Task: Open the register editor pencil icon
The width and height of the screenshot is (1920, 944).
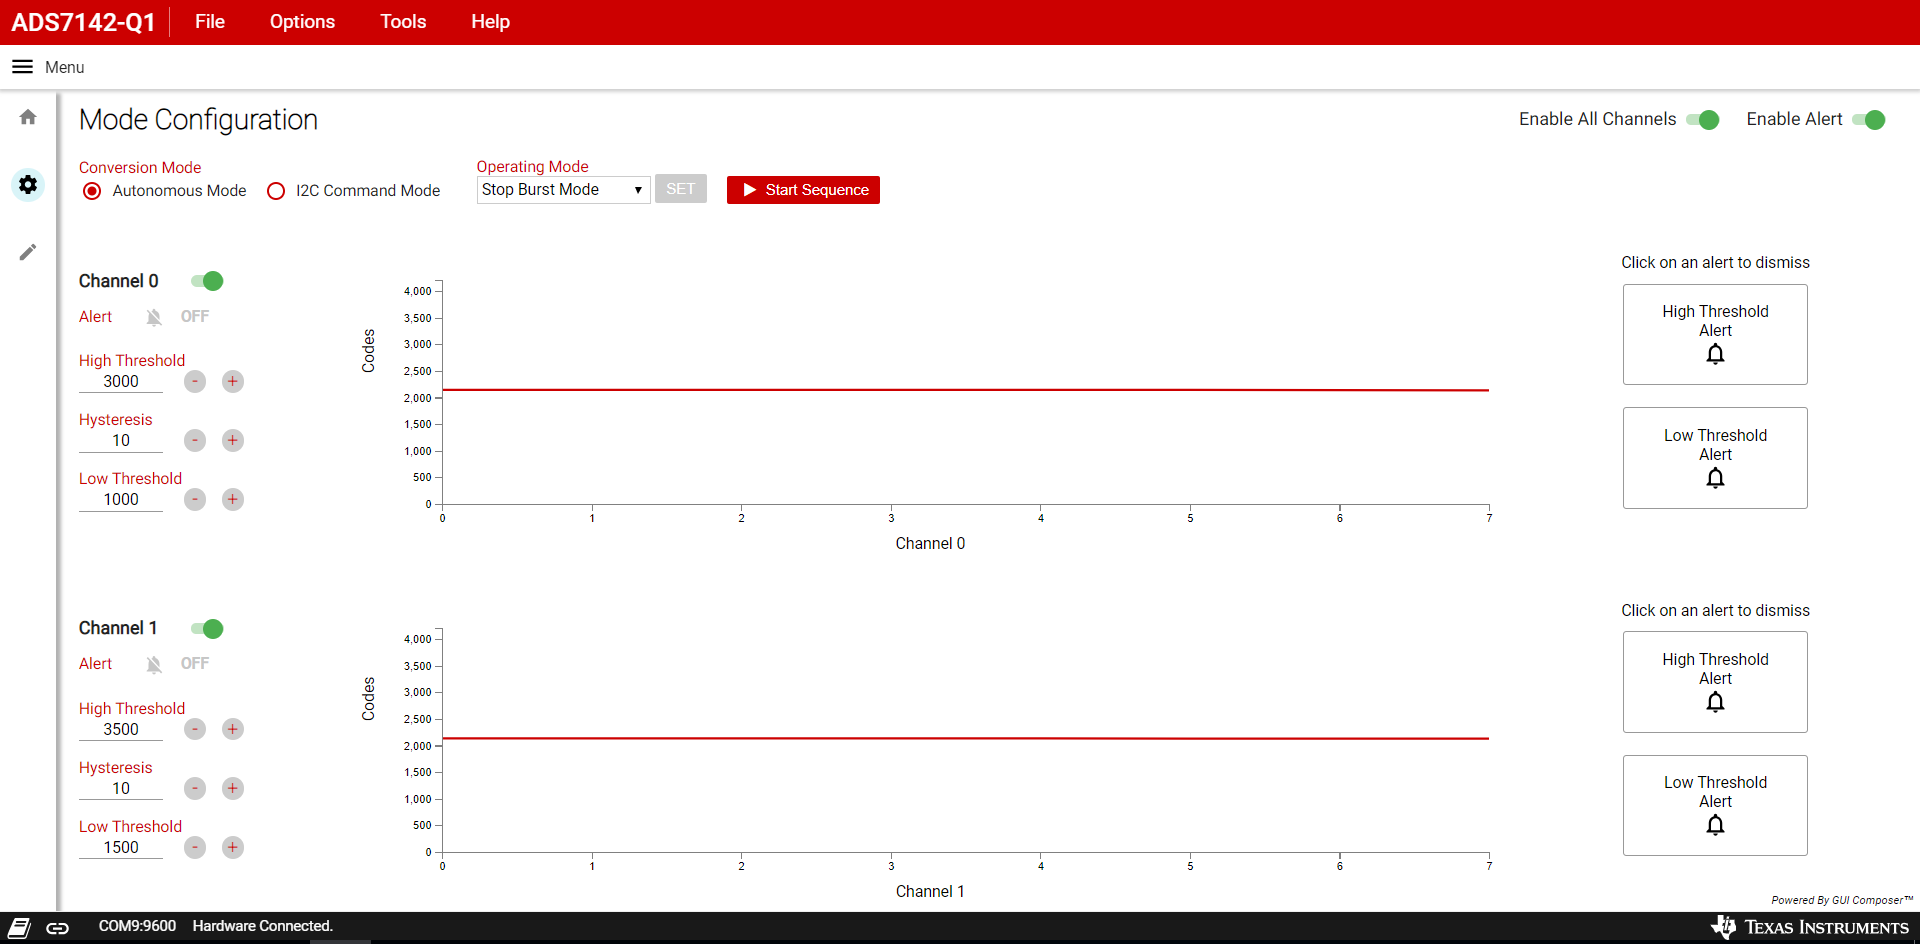Action: tap(27, 251)
